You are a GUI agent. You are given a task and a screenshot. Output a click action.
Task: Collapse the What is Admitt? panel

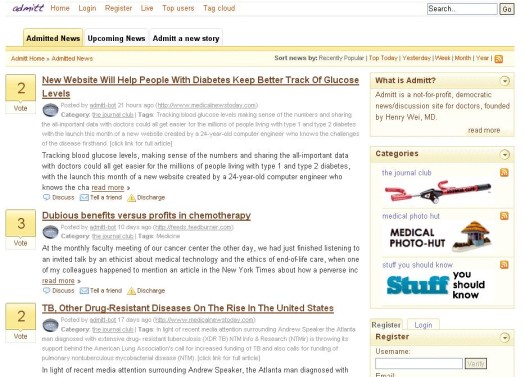pos(505,81)
